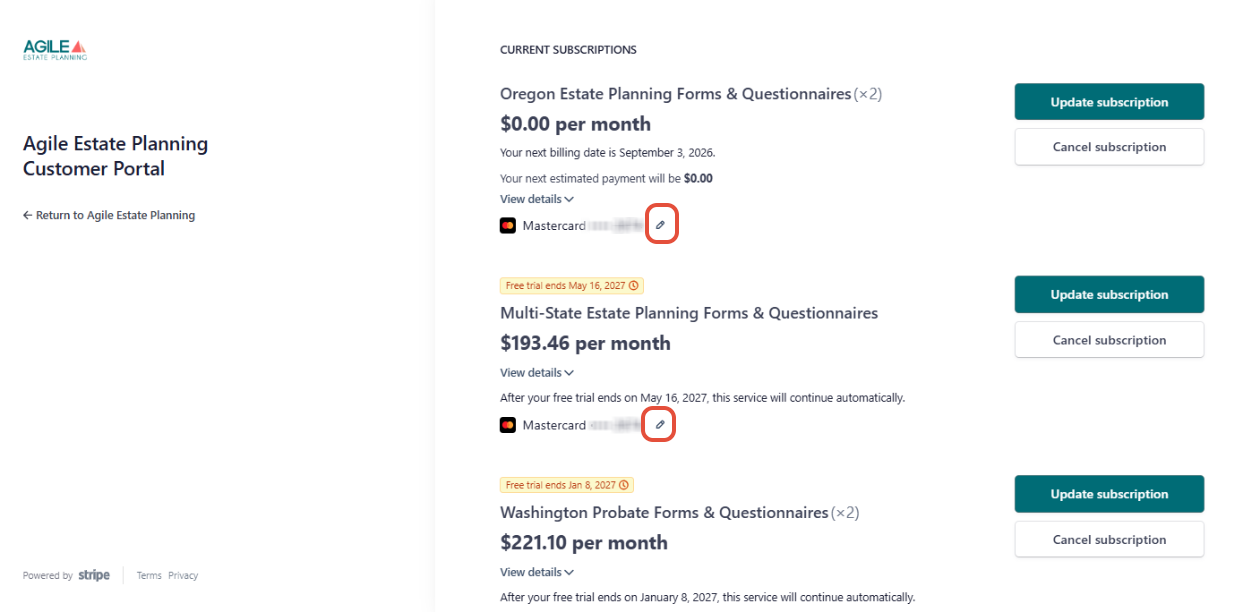The image size is (1243, 612).
Task: Click Mastercard icon under Multi-State subscription
Action: pos(508,425)
